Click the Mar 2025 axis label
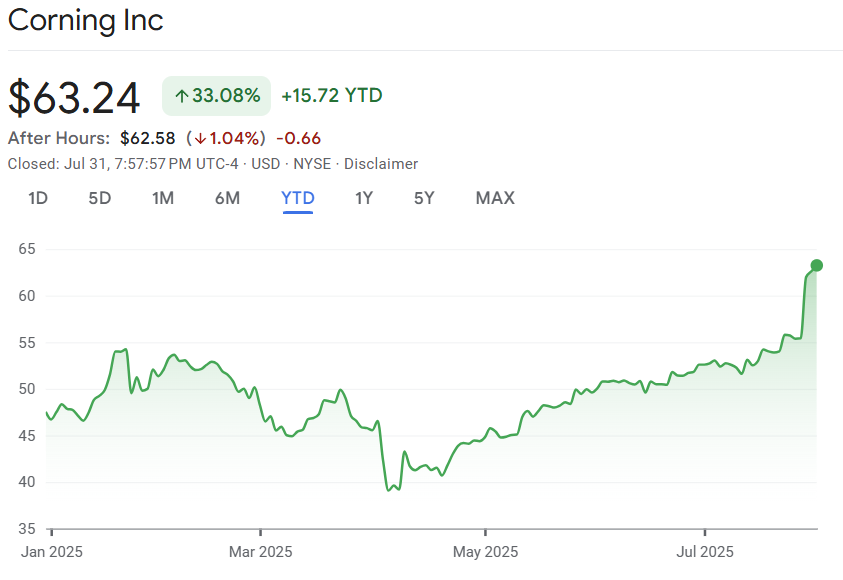The image size is (843, 580). pyautogui.click(x=261, y=552)
